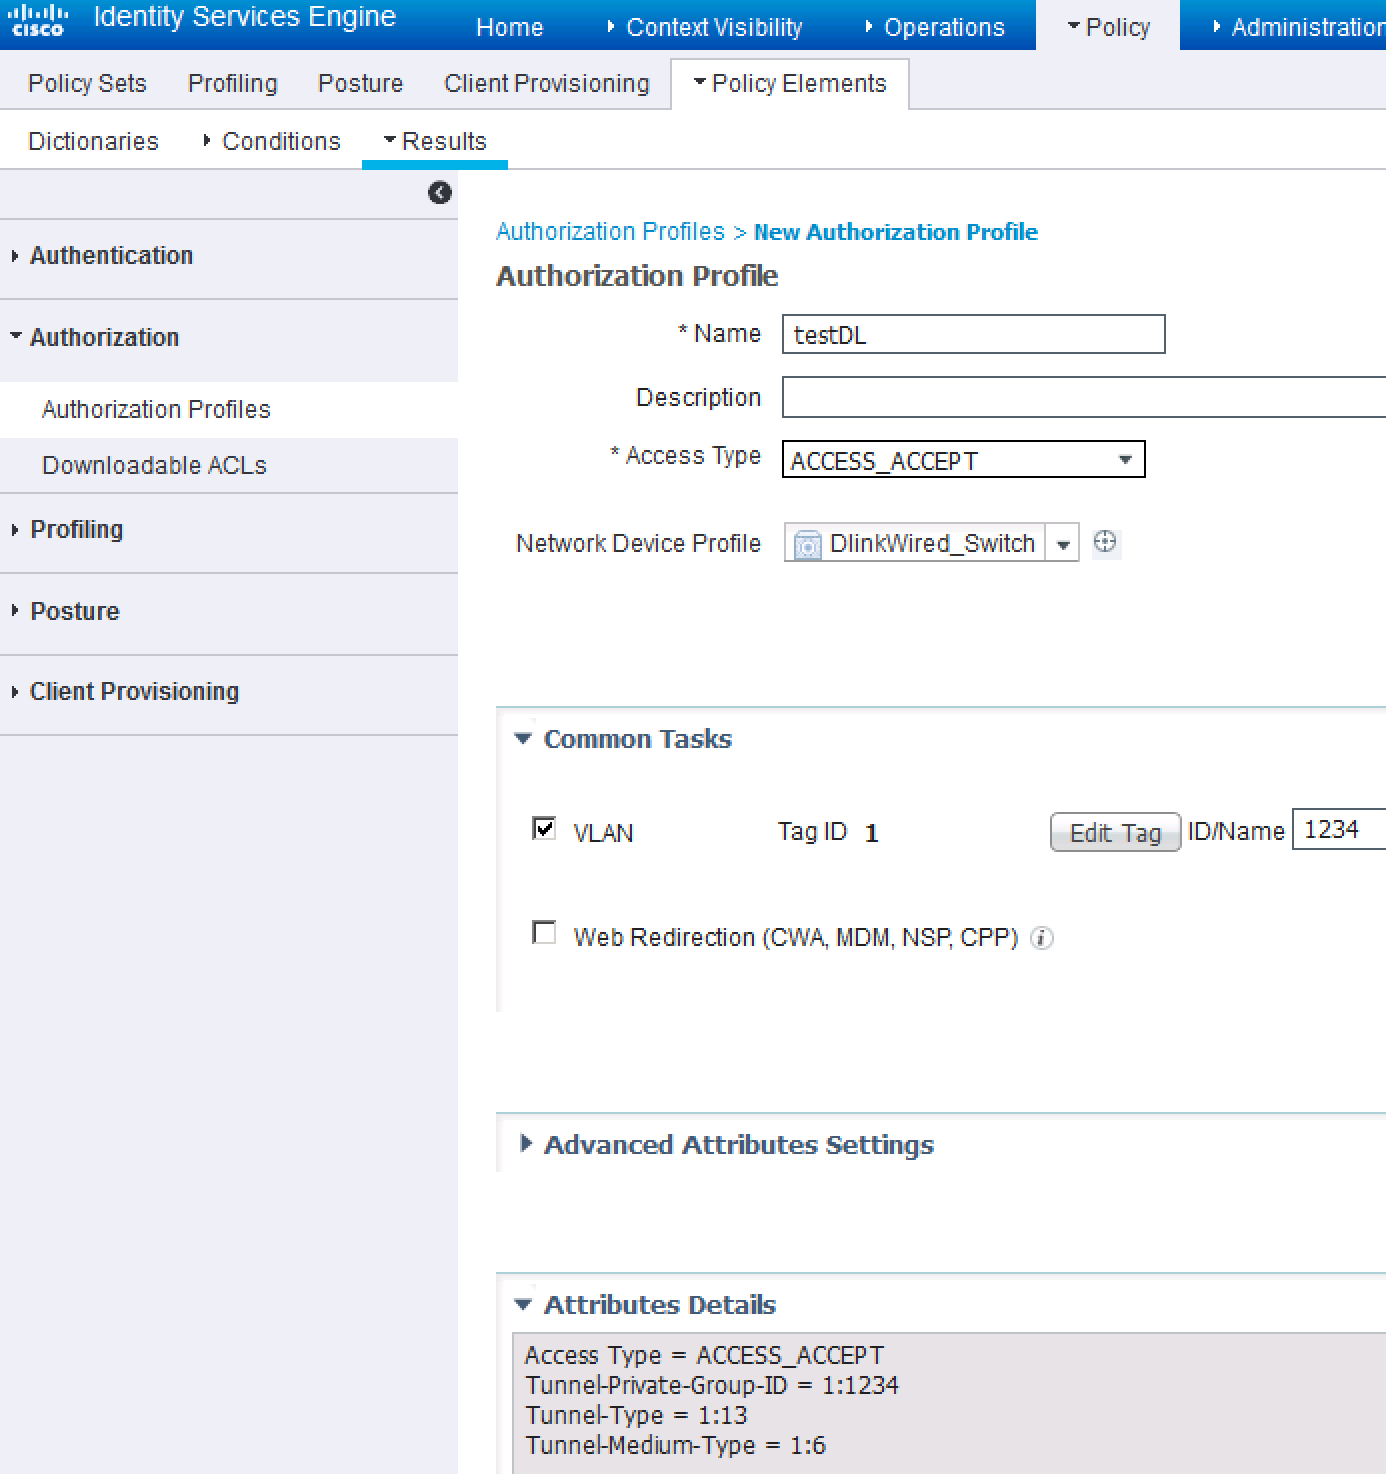Click the empty Description field
This screenshot has width=1386, height=1474.
[x=1084, y=397]
